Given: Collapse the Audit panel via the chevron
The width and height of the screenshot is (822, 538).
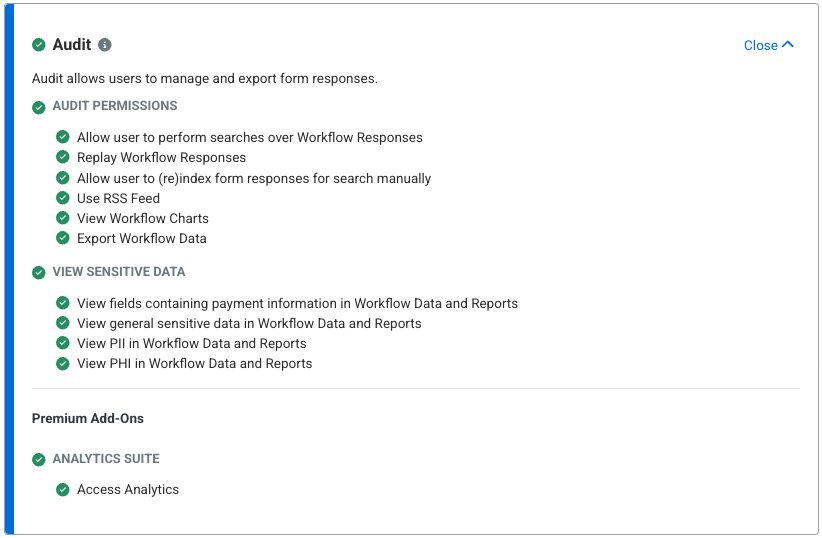Looking at the screenshot, I should 788,45.
